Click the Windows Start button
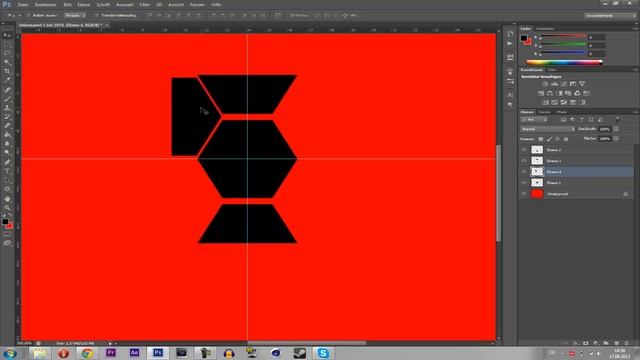This screenshot has height=360, width=640. click(10, 353)
